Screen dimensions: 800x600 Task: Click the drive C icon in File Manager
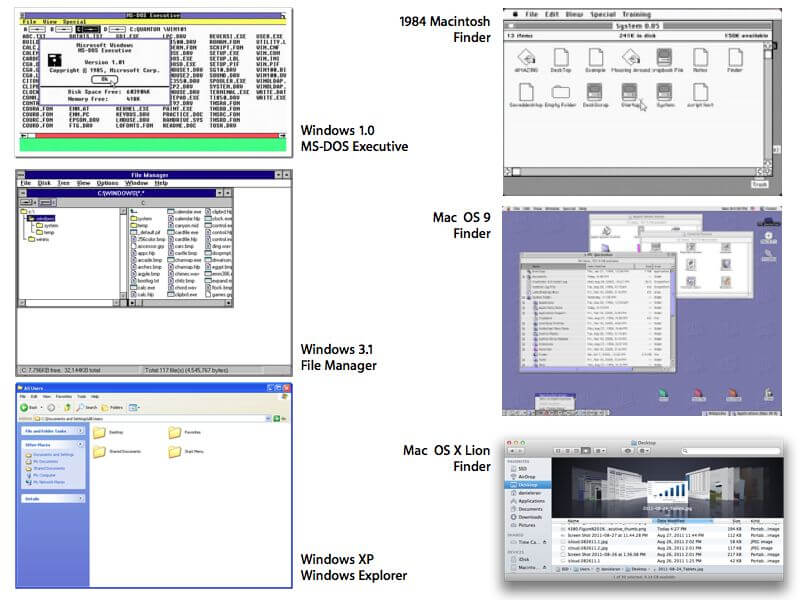(45, 203)
